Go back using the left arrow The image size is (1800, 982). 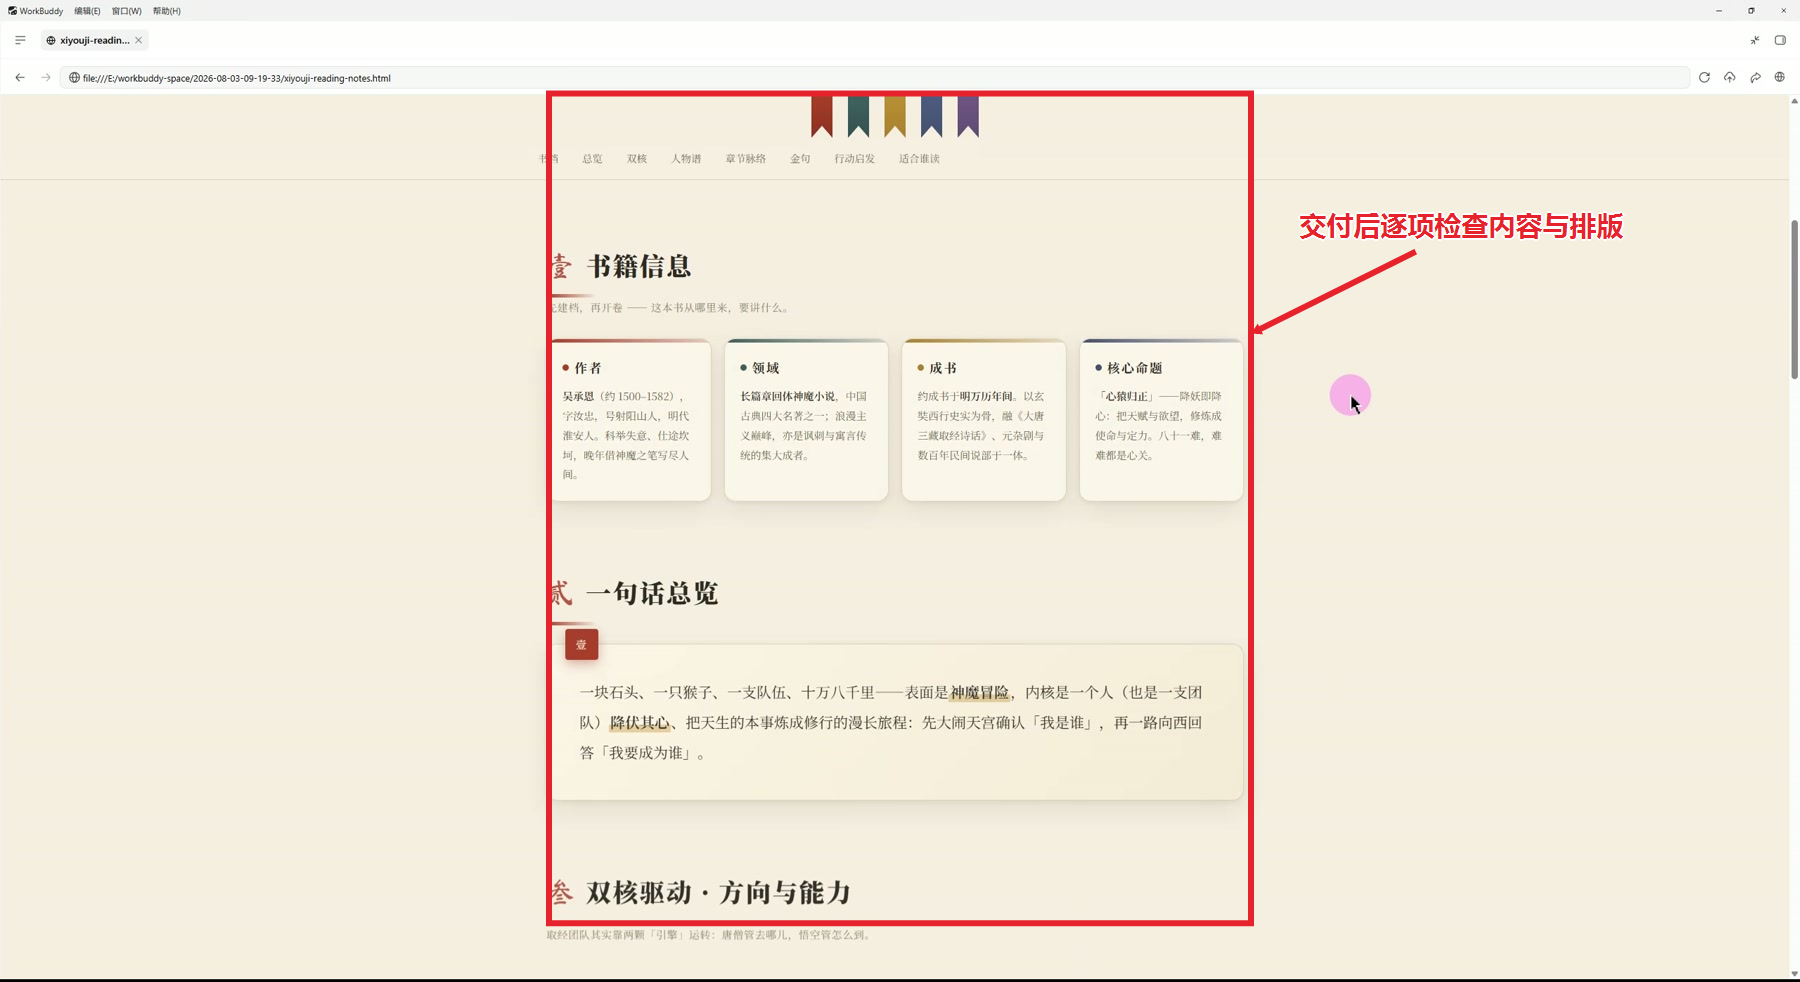tap(20, 77)
